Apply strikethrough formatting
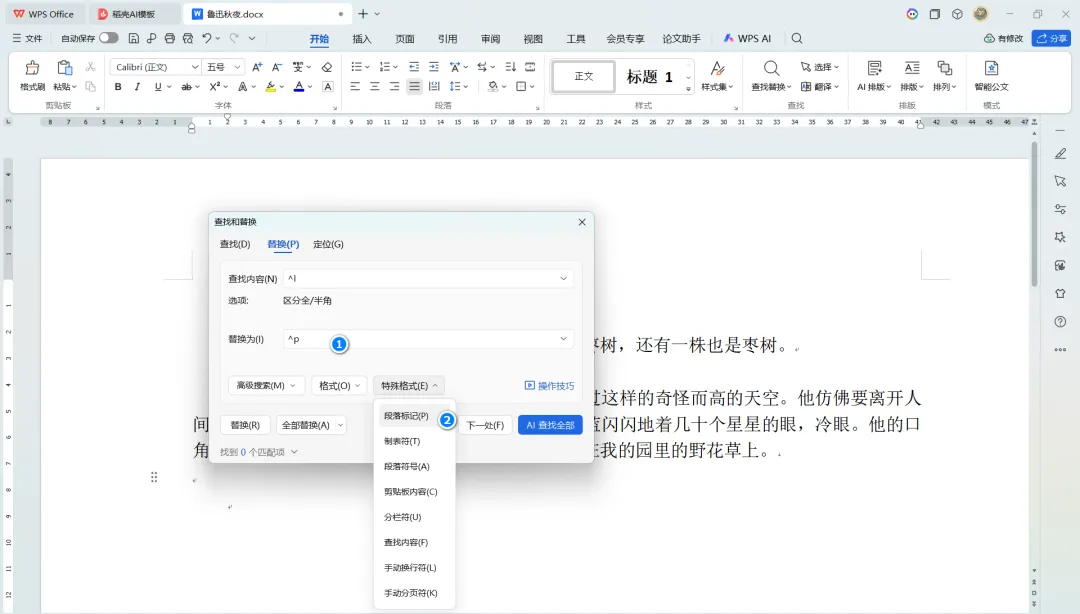The image size is (1080, 614). [186, 87]
